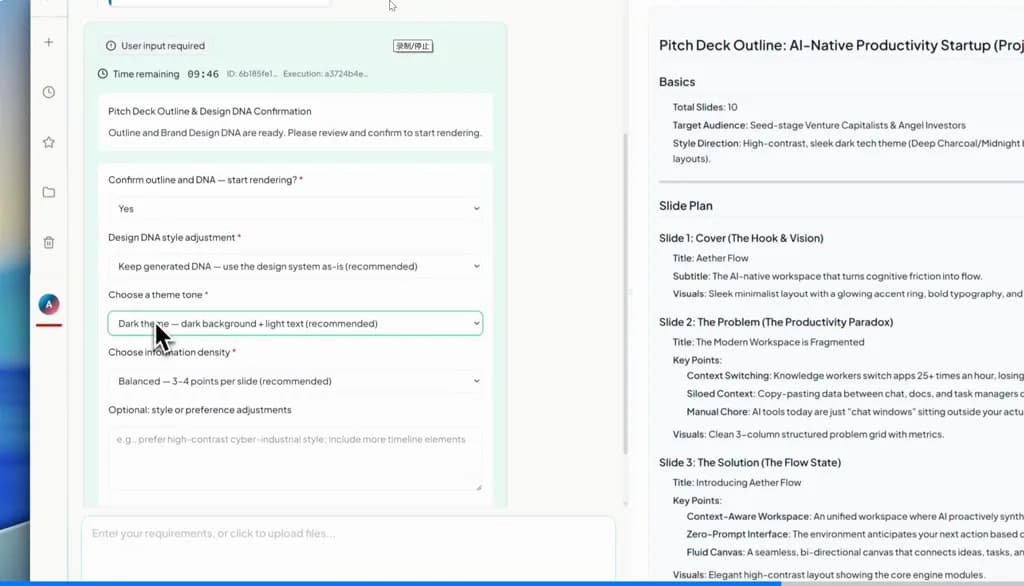The width and height of the screenshot is (1024, 586).
Task: Click Title: The Modern Workspace is Fragmented
Action: (x=768, y=342)
